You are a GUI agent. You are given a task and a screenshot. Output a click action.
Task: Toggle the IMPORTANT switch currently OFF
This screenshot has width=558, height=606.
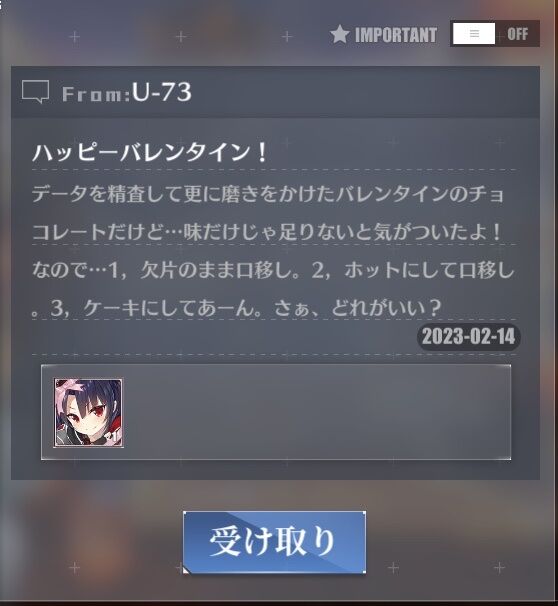click(x=495, y=34)
